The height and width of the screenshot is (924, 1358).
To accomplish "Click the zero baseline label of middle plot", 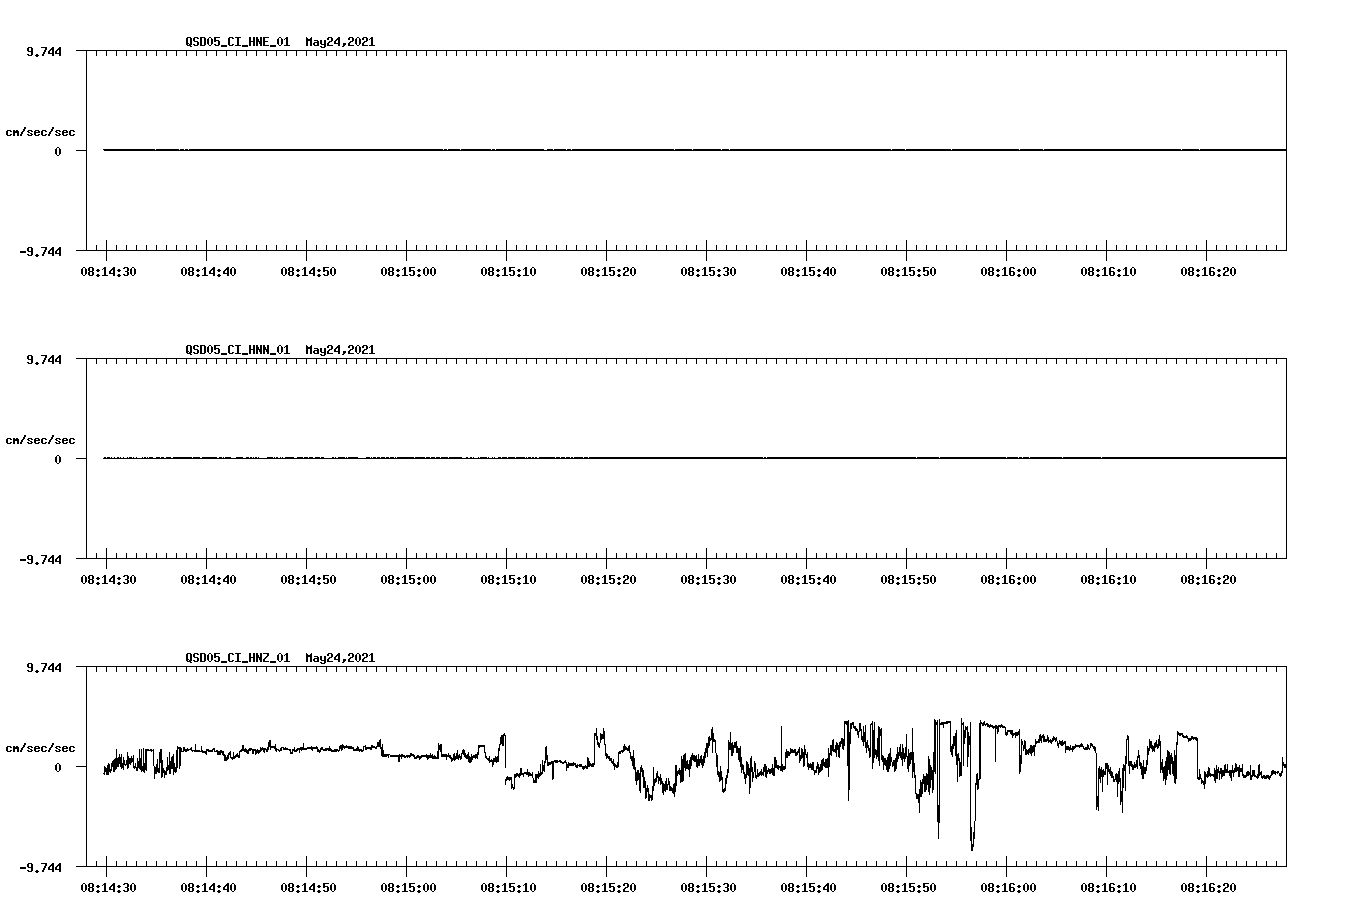I will pyautogui.click(x=60, y=460).
